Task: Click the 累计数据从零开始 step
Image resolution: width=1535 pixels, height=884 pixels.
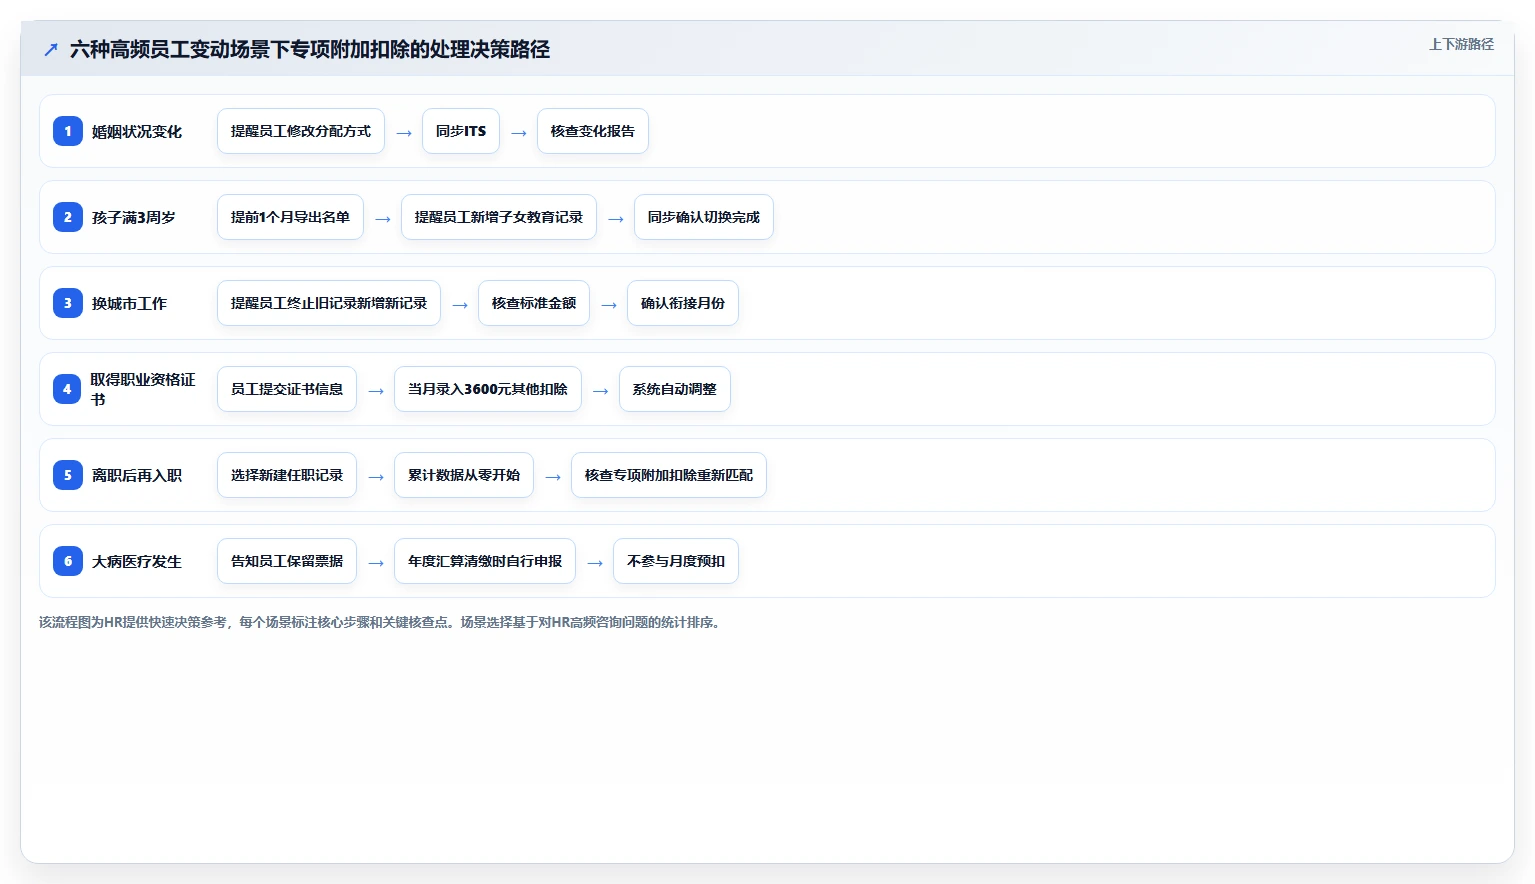Action: 464,475
